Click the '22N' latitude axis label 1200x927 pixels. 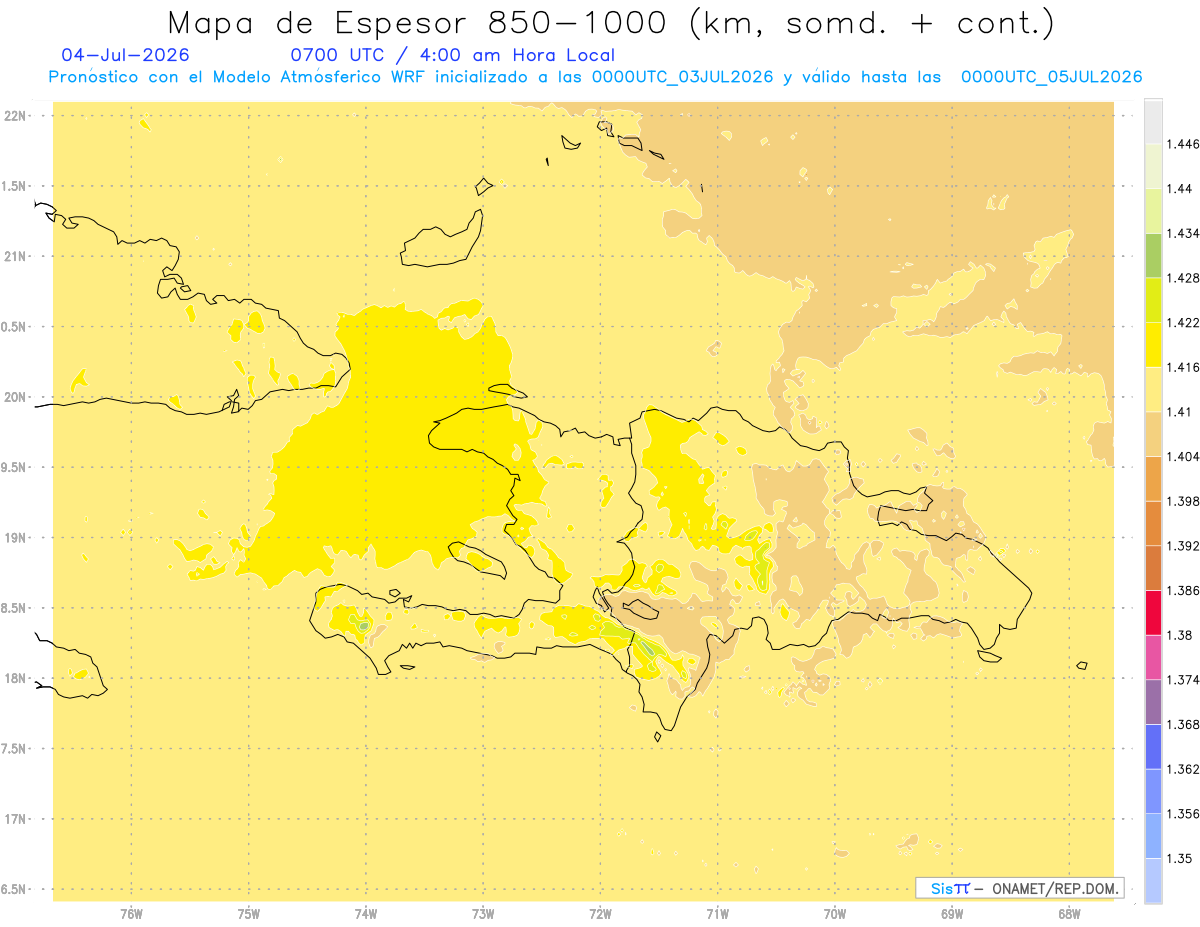click(15, 116)
